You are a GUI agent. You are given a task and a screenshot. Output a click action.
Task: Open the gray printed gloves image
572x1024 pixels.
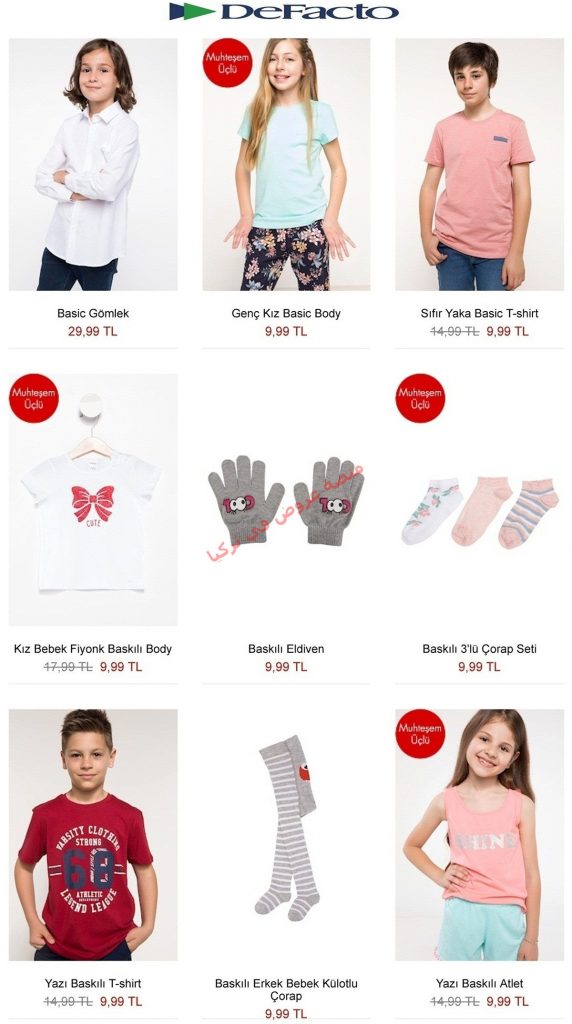(286, 500)
